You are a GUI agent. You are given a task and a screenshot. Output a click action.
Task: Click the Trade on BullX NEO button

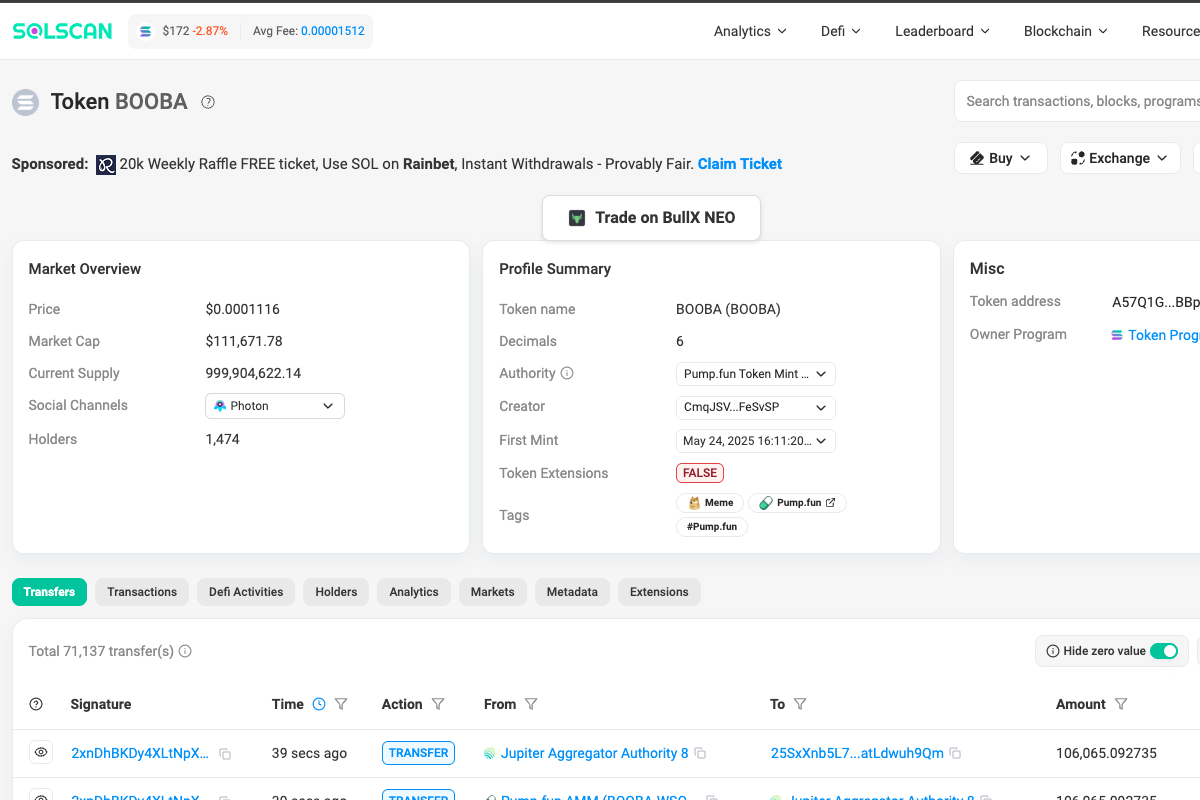pos(651,218)
